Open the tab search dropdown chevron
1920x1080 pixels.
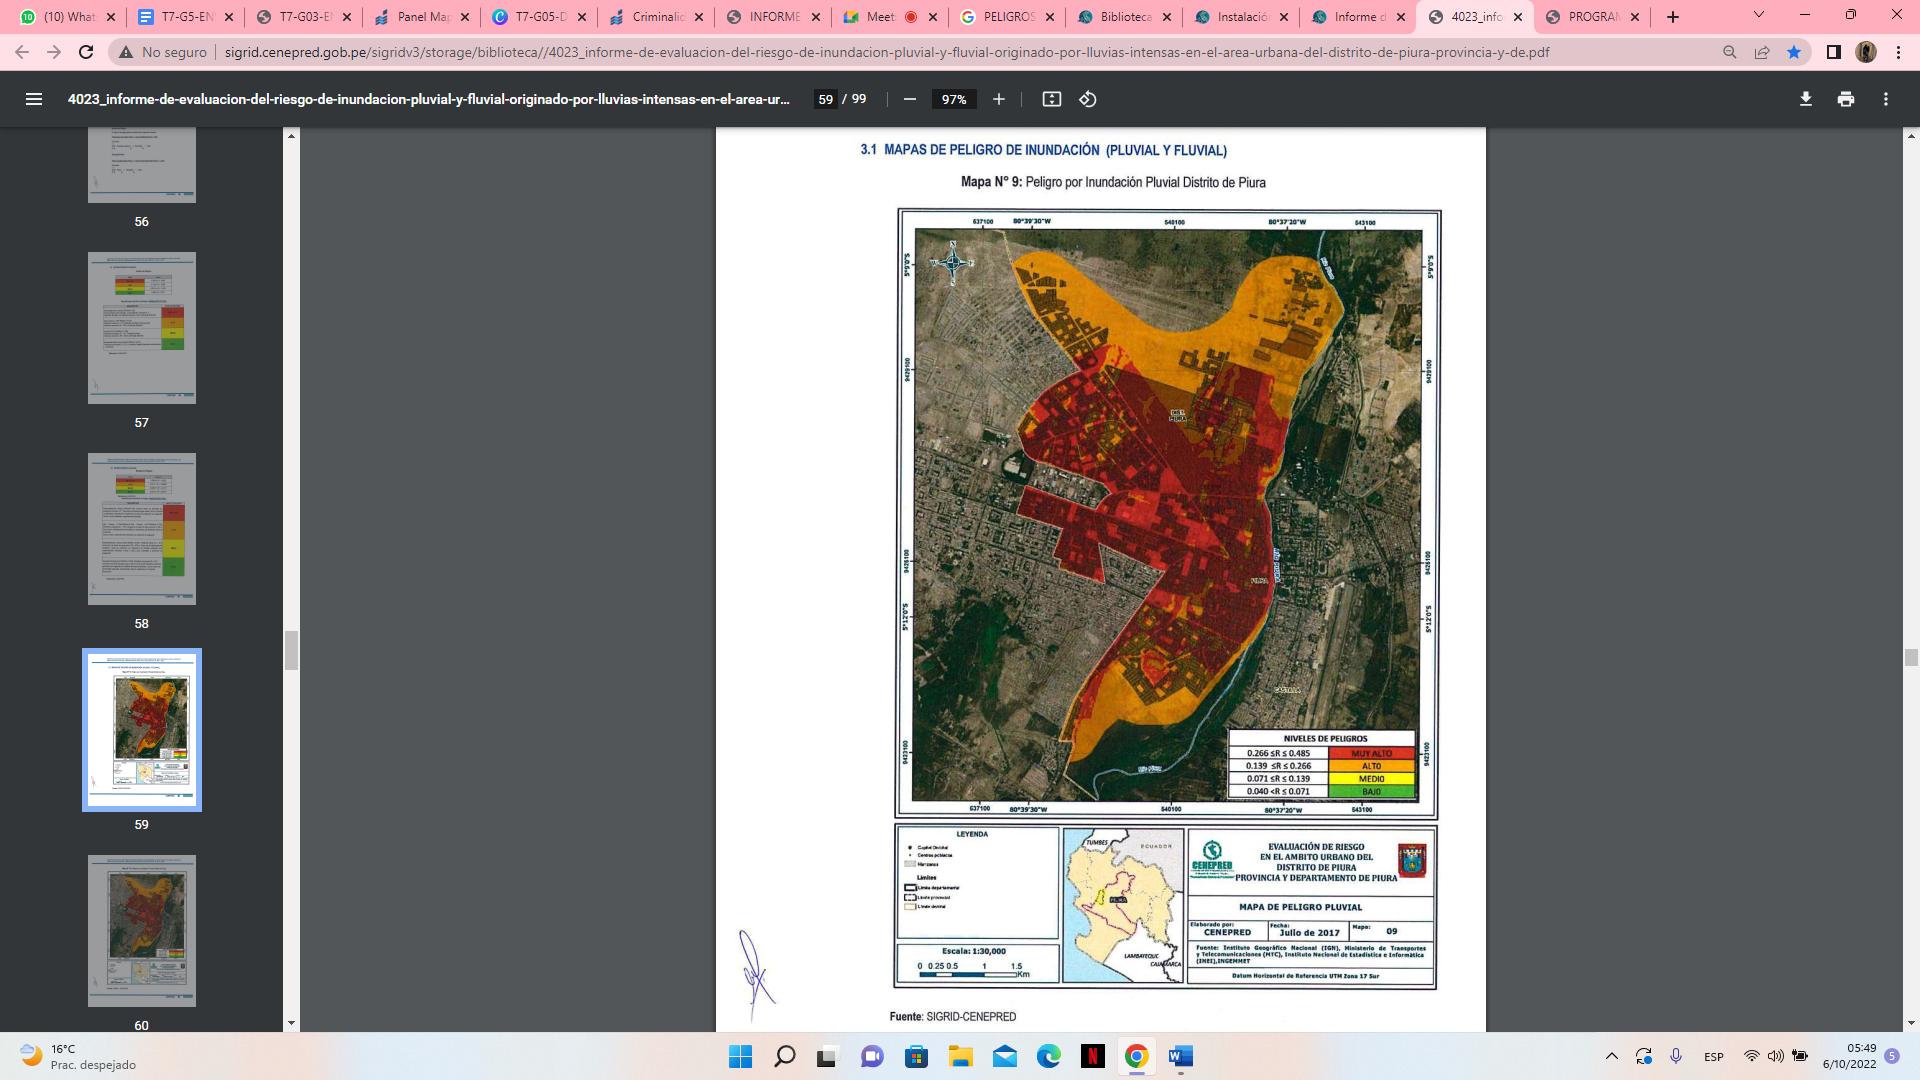point(1758,15)
